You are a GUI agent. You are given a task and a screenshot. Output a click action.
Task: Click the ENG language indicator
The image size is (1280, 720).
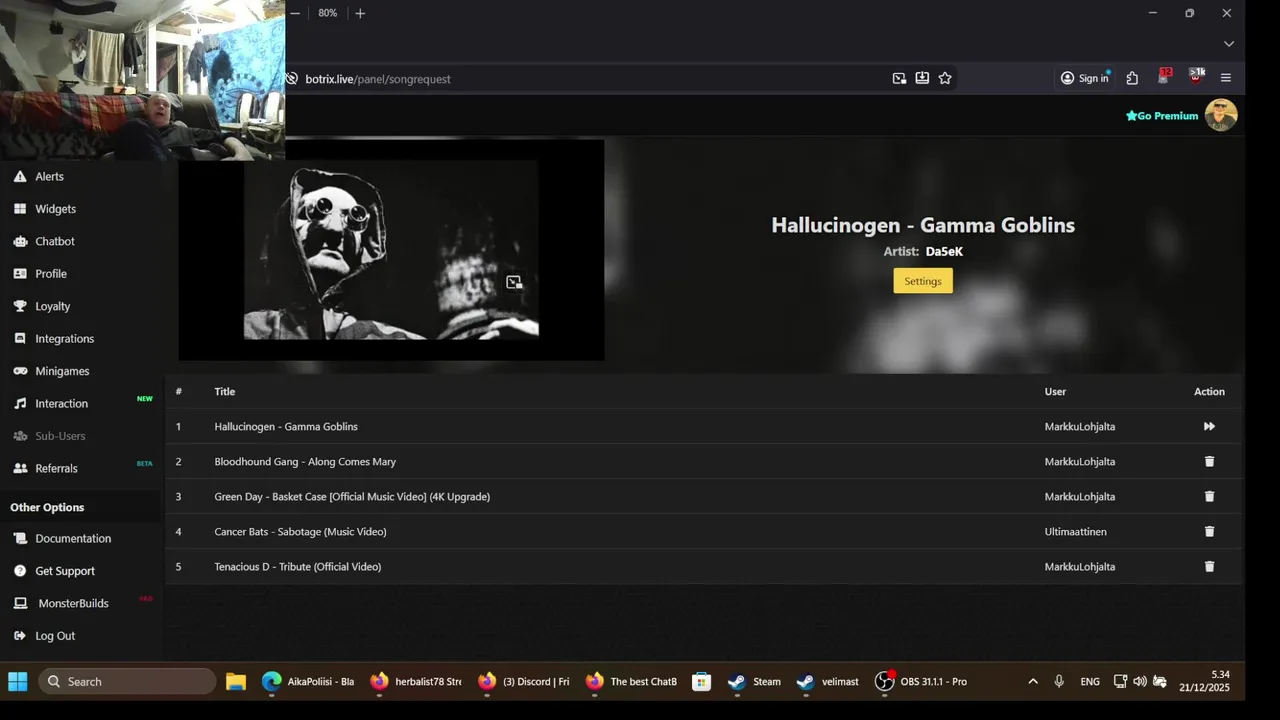point(1090,682)
